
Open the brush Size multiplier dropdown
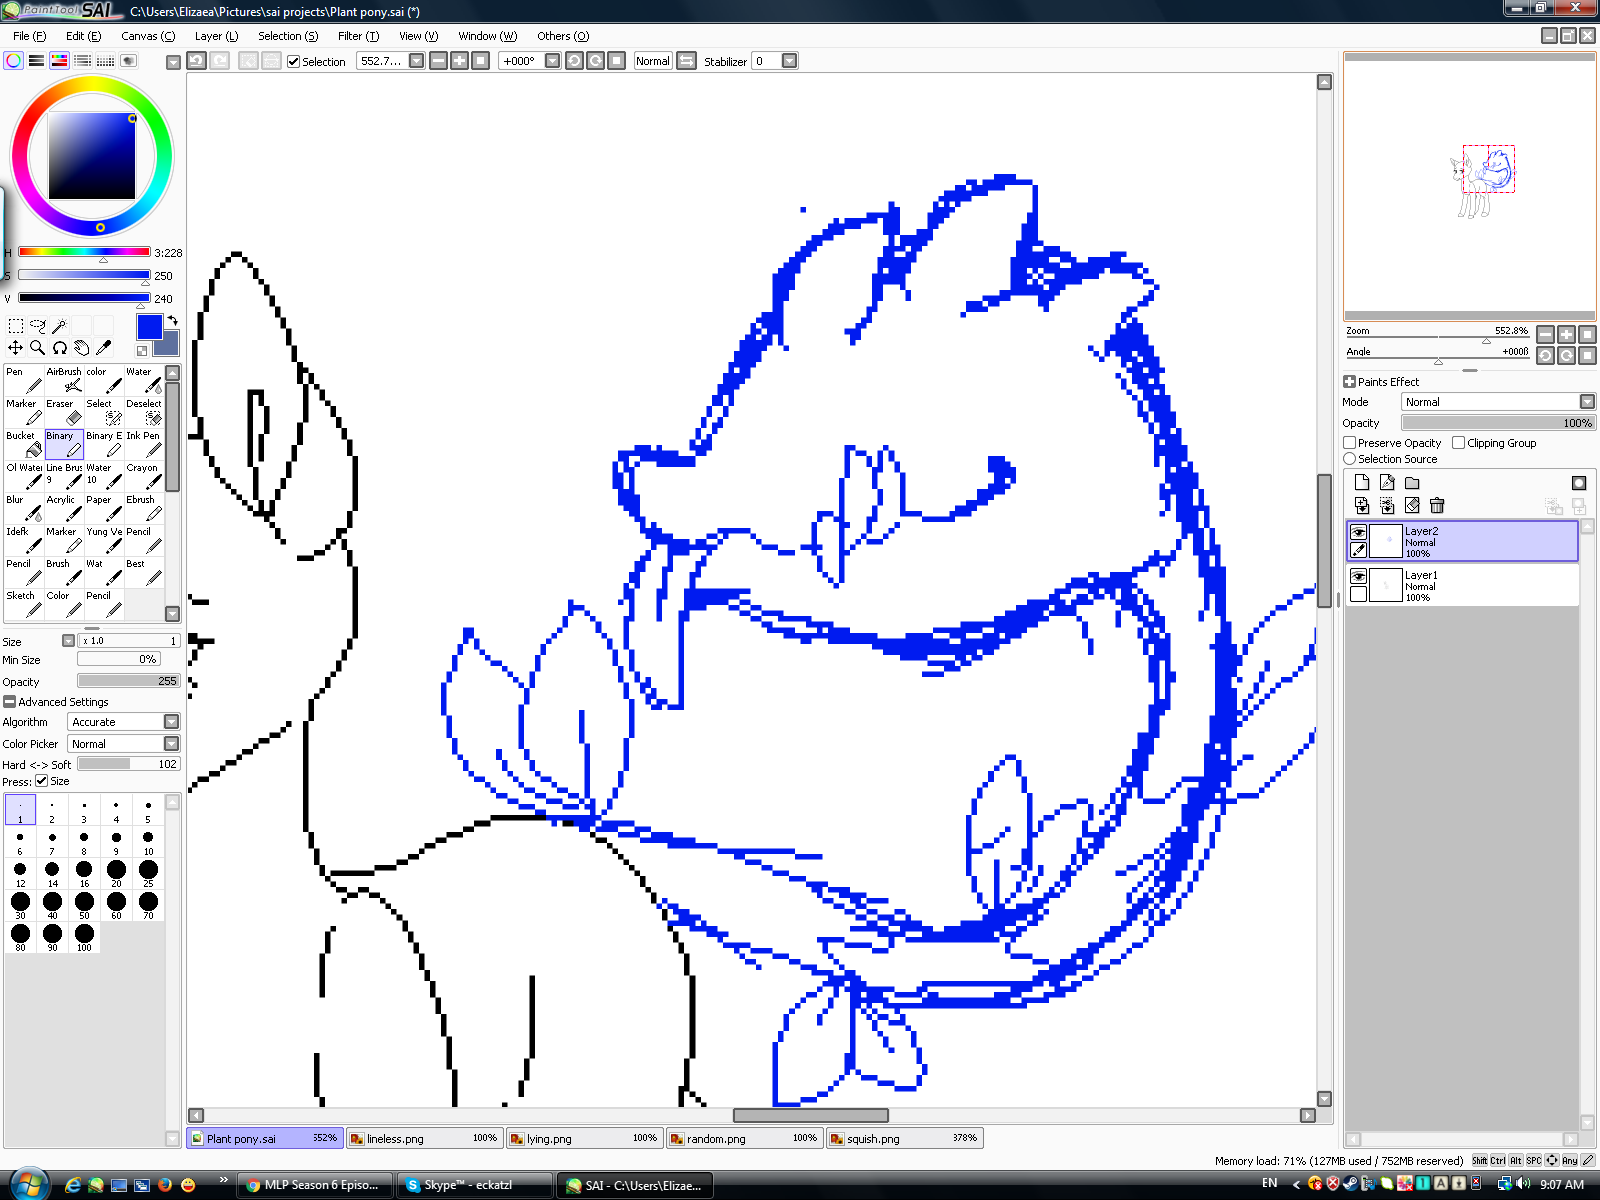pos(68,641)
